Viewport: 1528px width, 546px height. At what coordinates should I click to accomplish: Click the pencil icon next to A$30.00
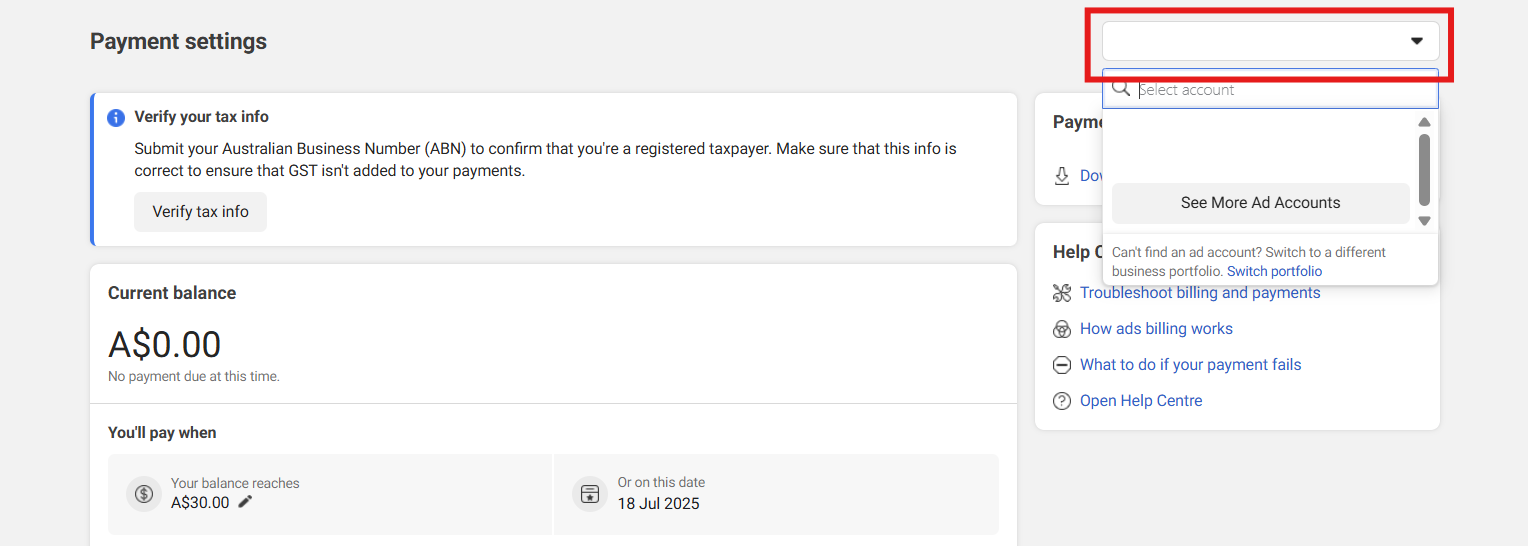point(245,502)
